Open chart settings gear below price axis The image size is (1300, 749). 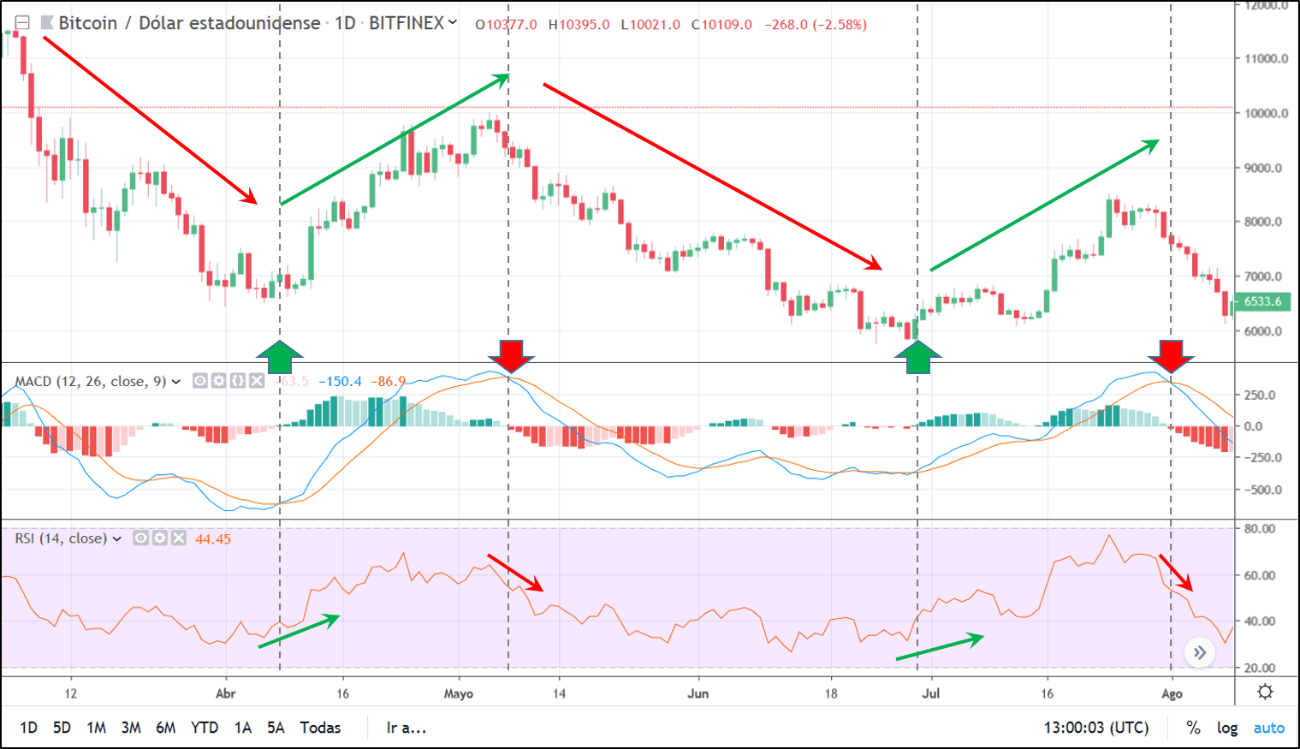(1265, 692)
